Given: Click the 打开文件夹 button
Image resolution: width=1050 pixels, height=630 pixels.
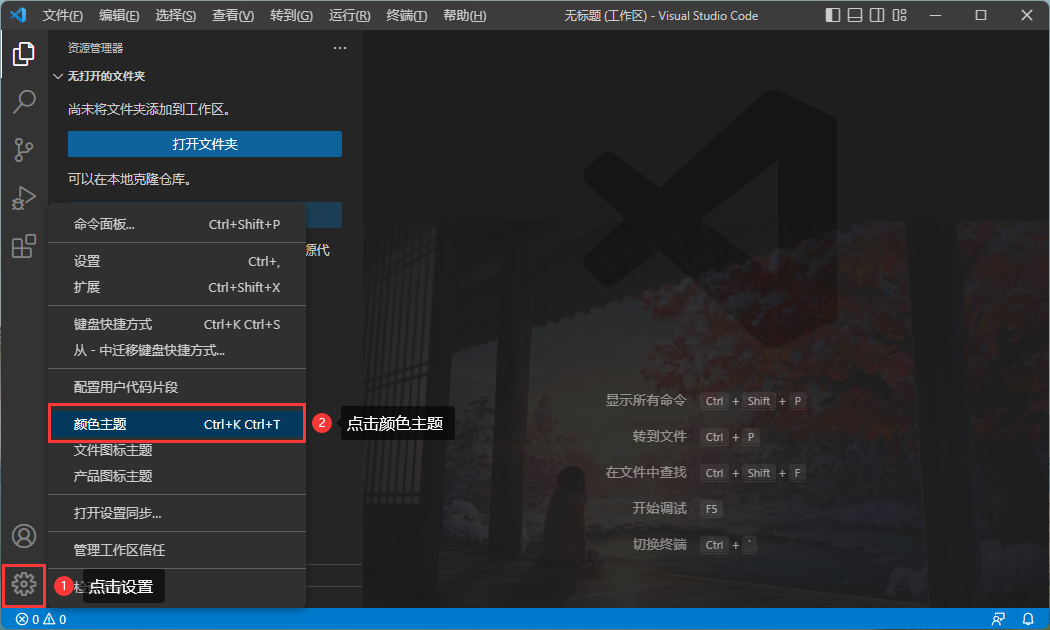Looking at the screenshot, I should tap(204, 144).
